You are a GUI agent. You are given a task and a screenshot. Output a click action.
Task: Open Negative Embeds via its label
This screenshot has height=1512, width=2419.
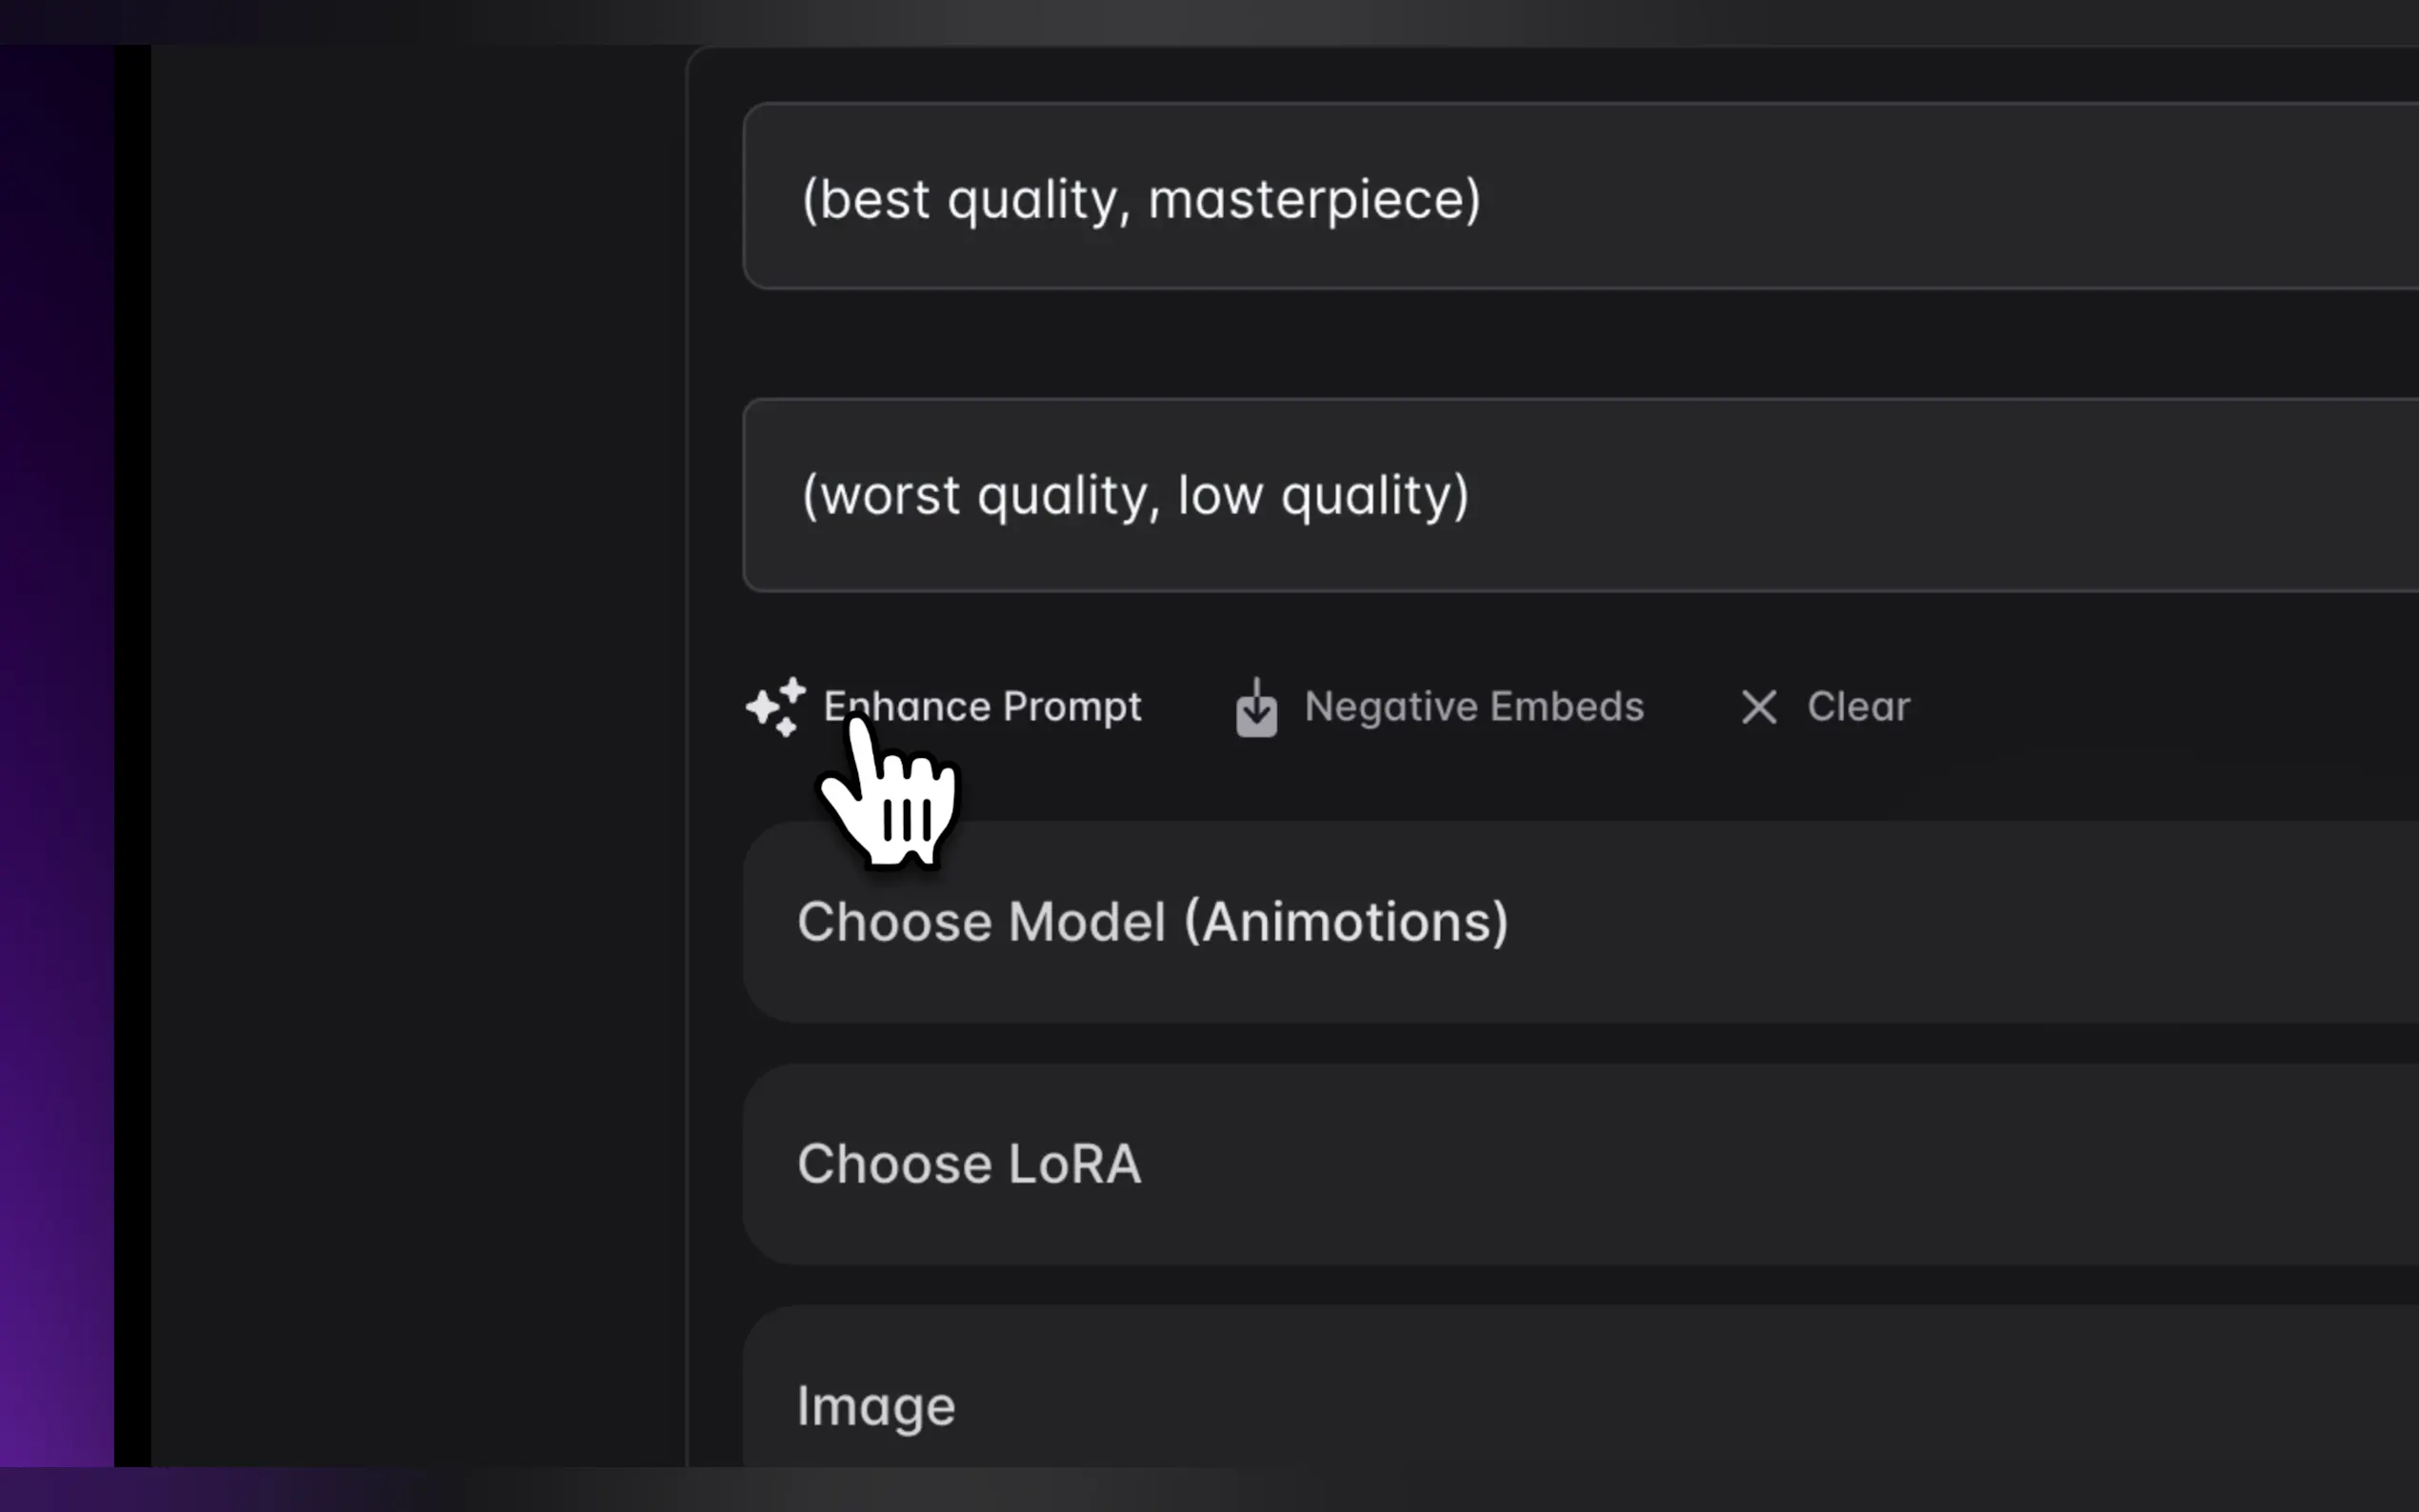pyautogui.click(x=1473, y=707)
